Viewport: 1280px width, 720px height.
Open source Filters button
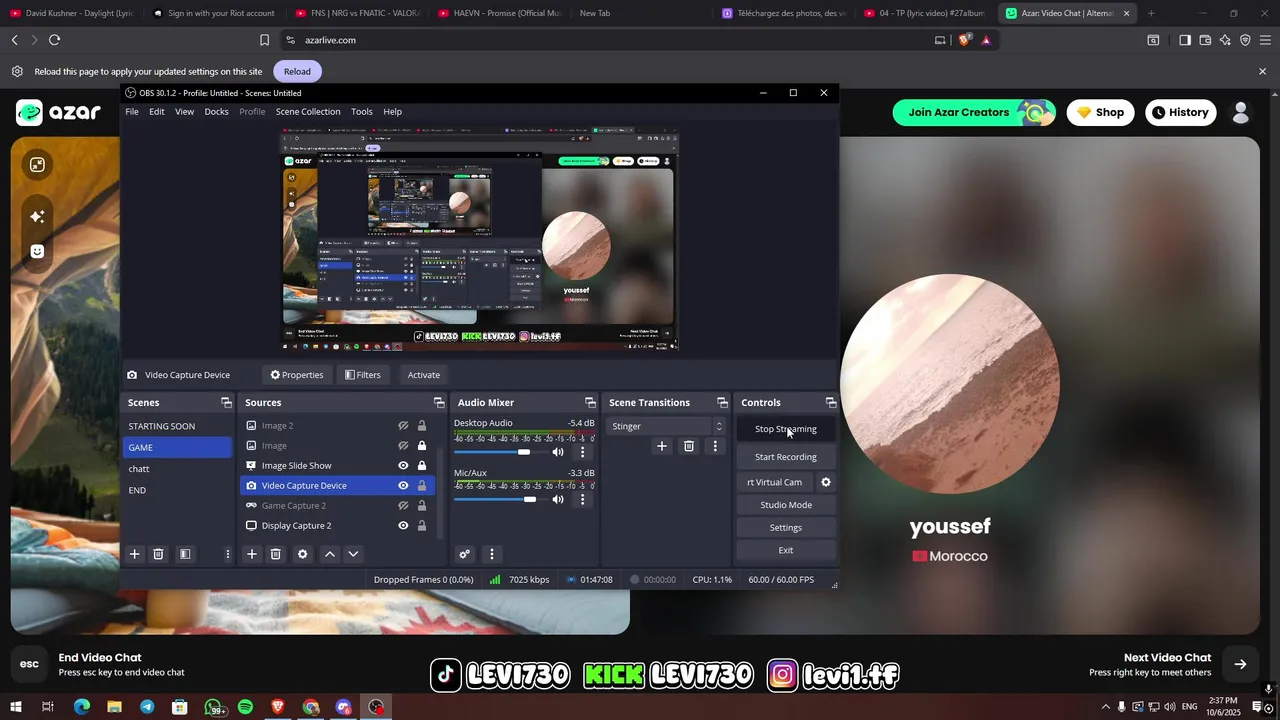point(363,375)
